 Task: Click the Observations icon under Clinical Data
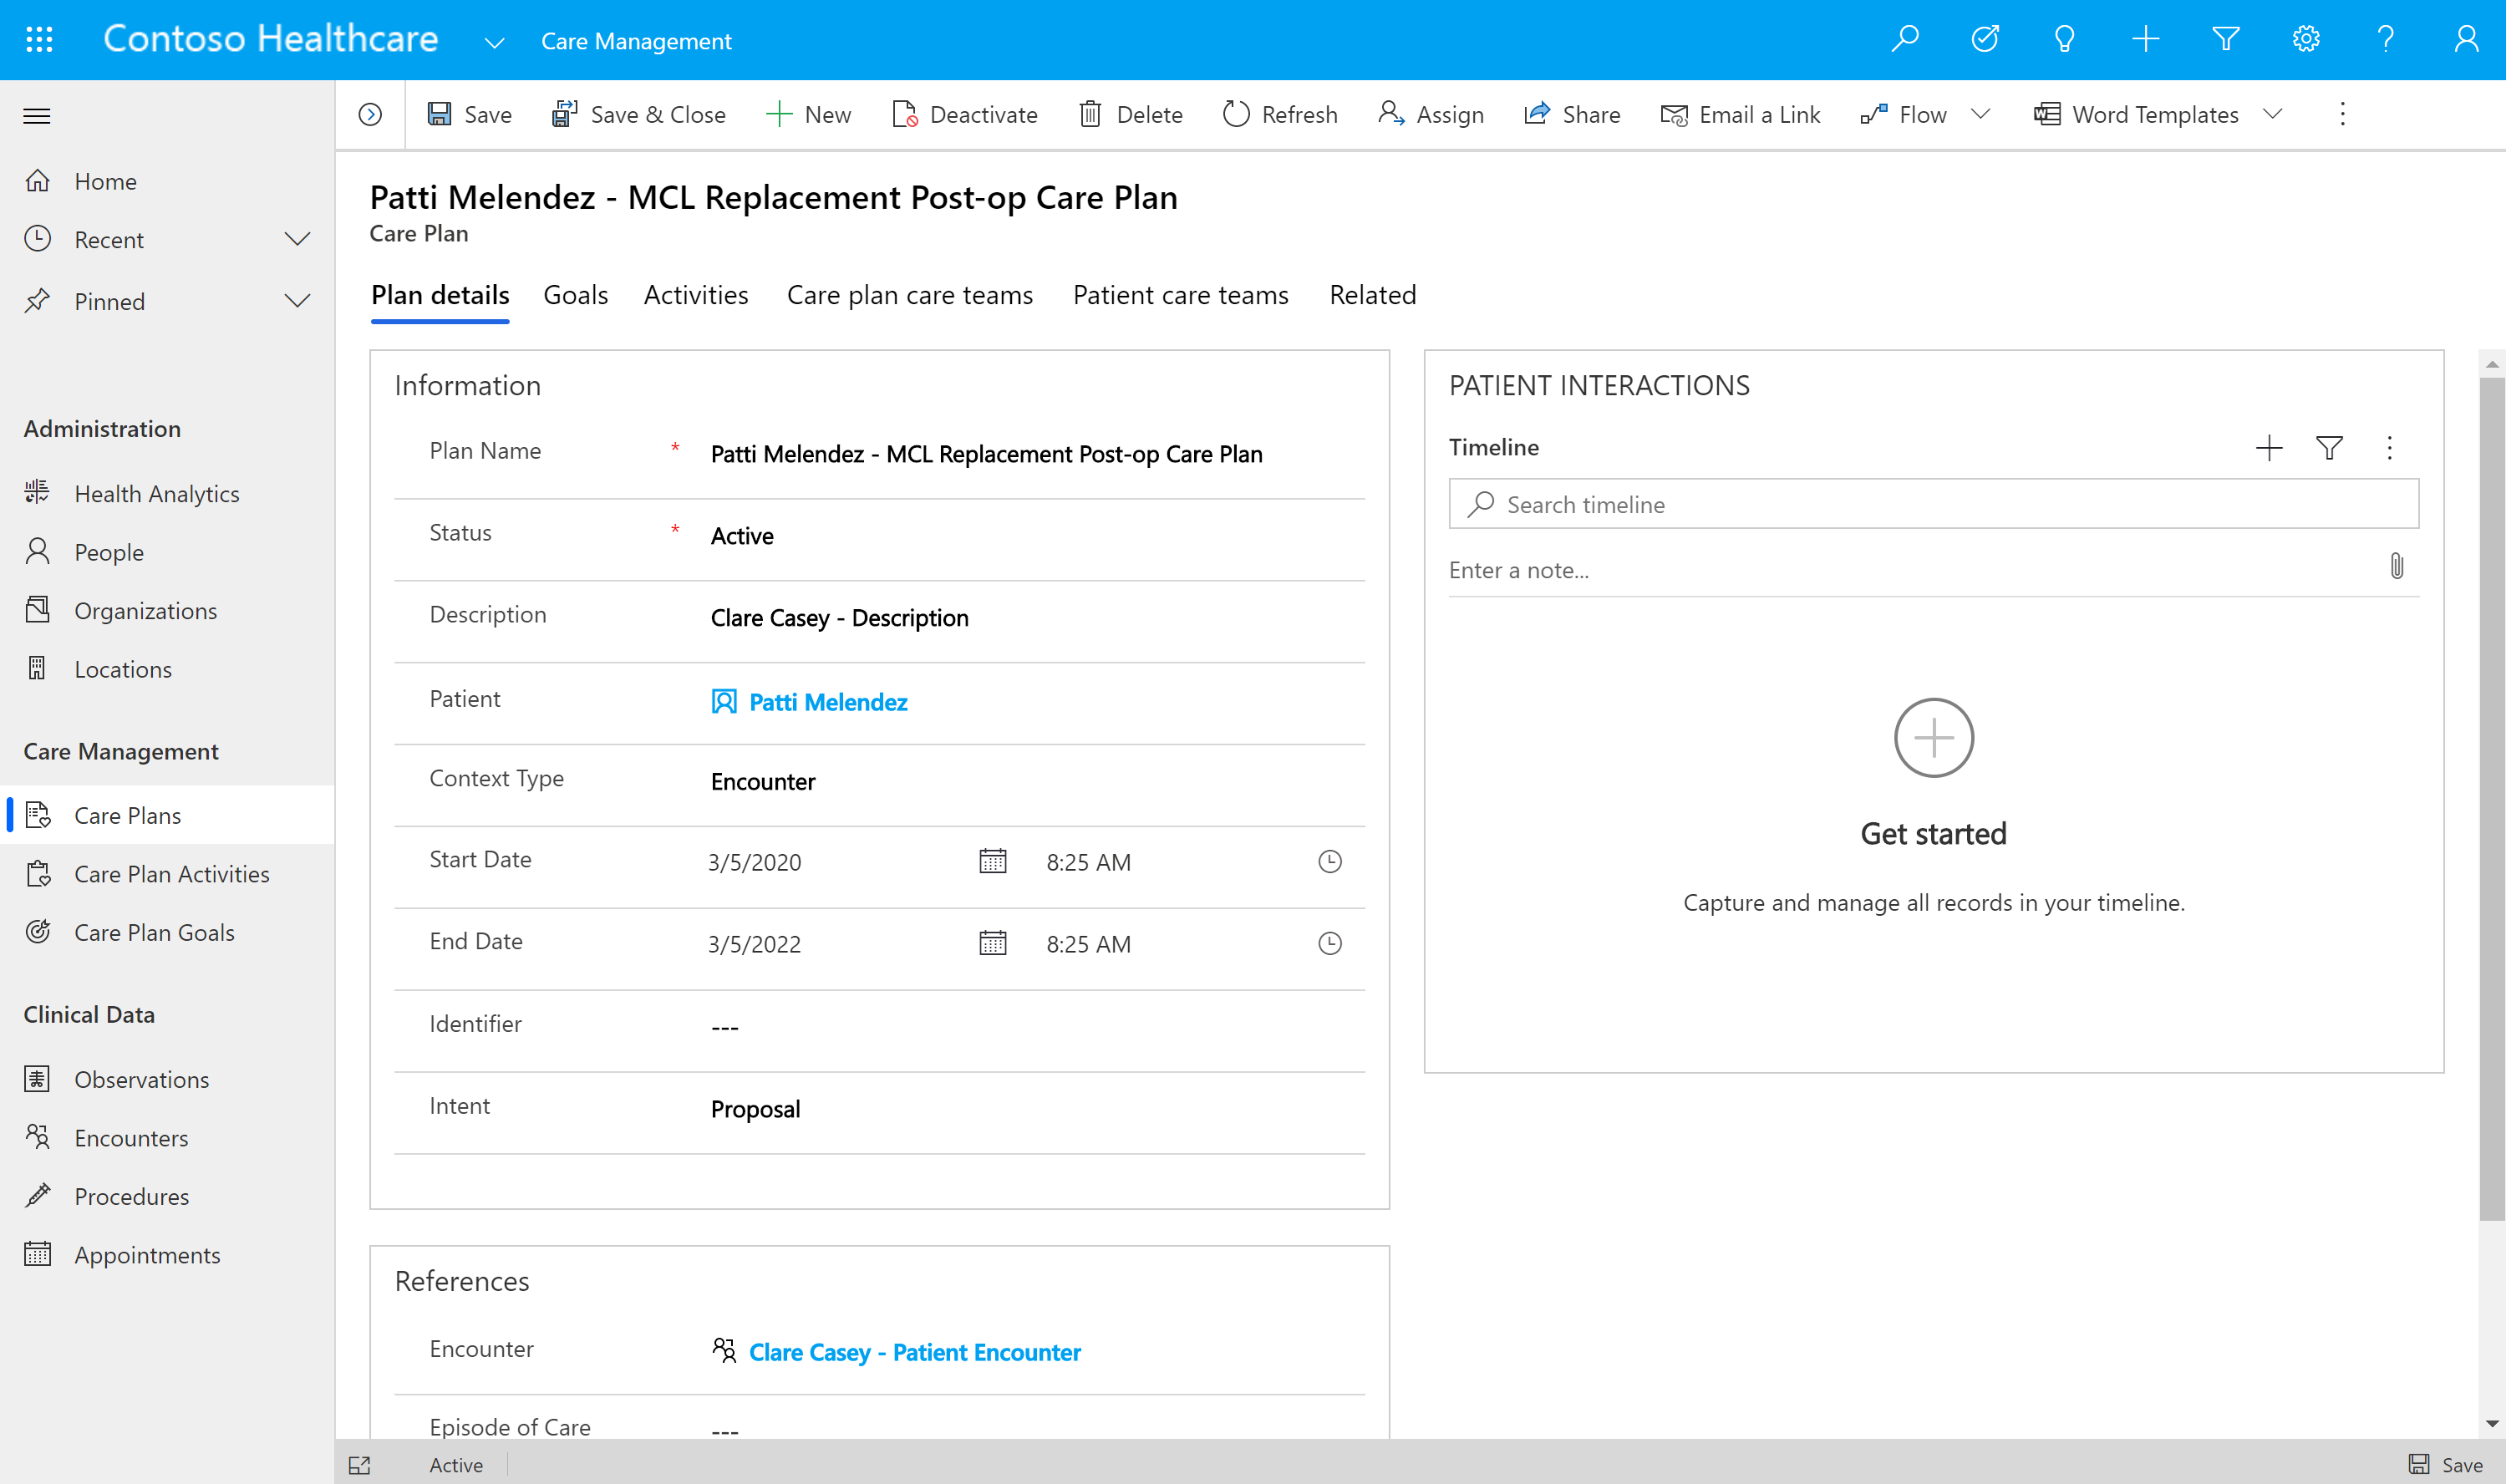pyautogui.click(x=38, y=1078)
